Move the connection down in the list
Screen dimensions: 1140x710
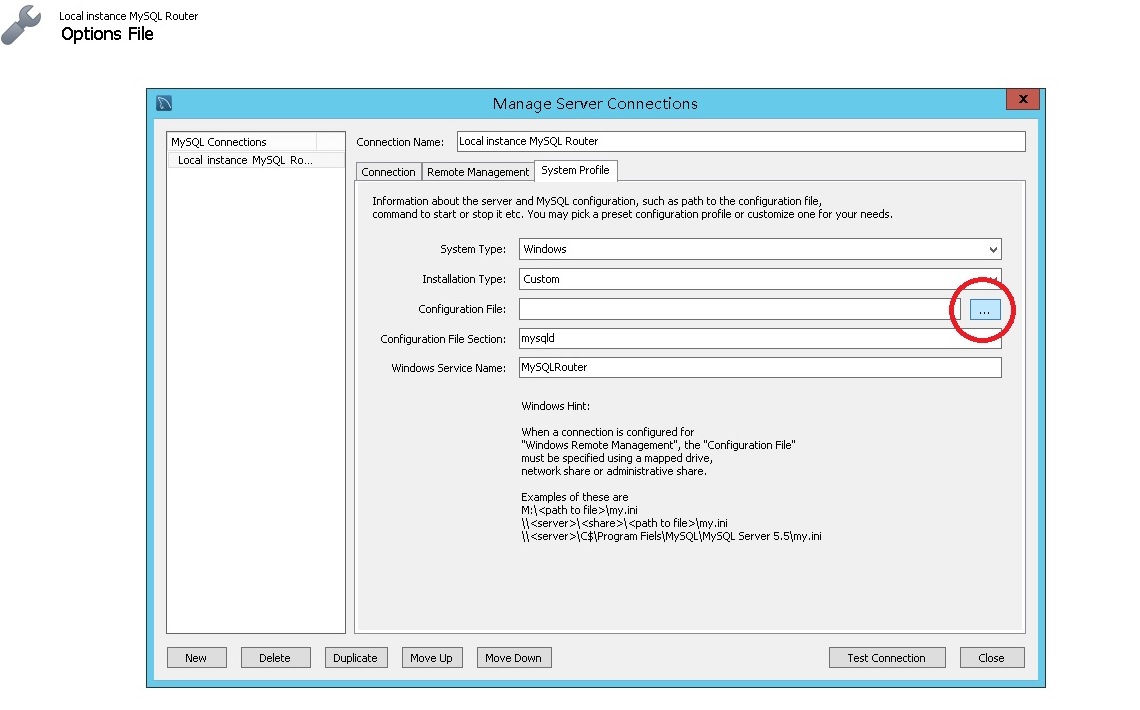point(513,657)
